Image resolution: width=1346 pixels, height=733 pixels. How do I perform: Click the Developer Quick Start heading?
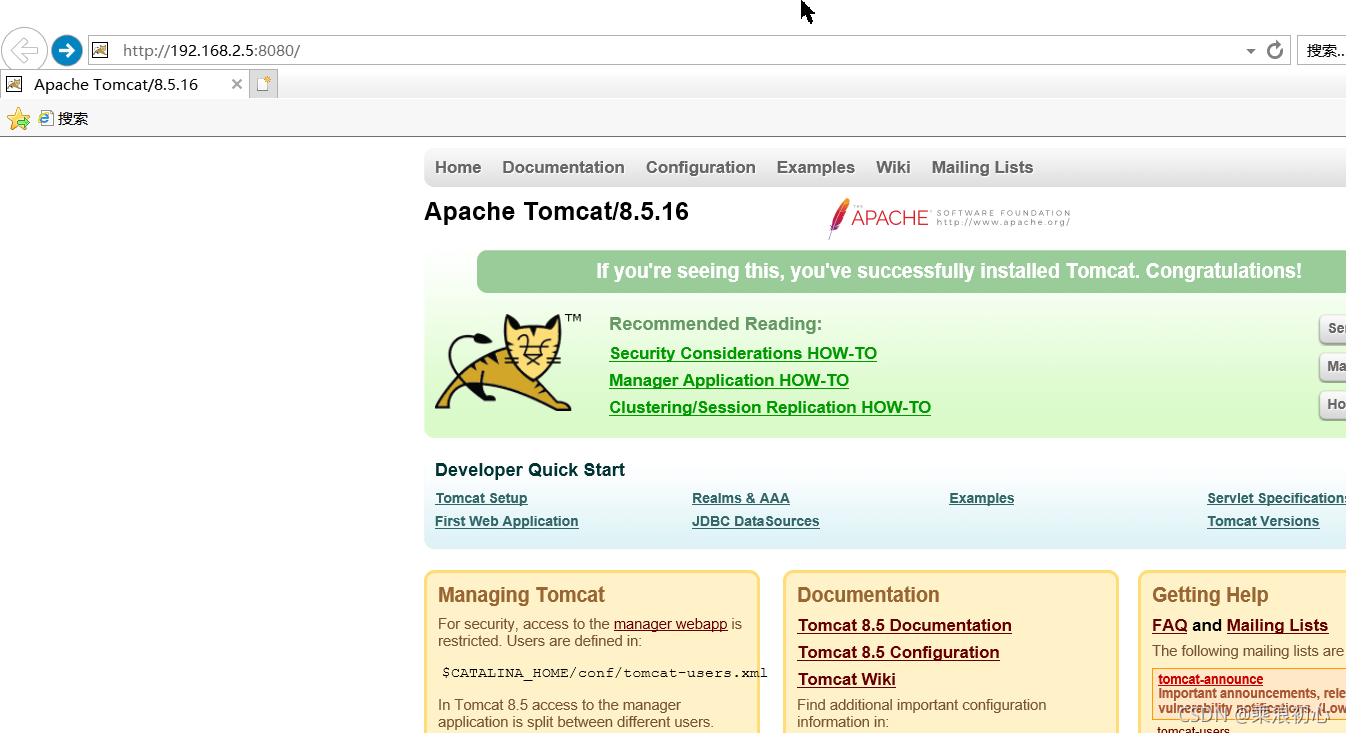point(530,470)
